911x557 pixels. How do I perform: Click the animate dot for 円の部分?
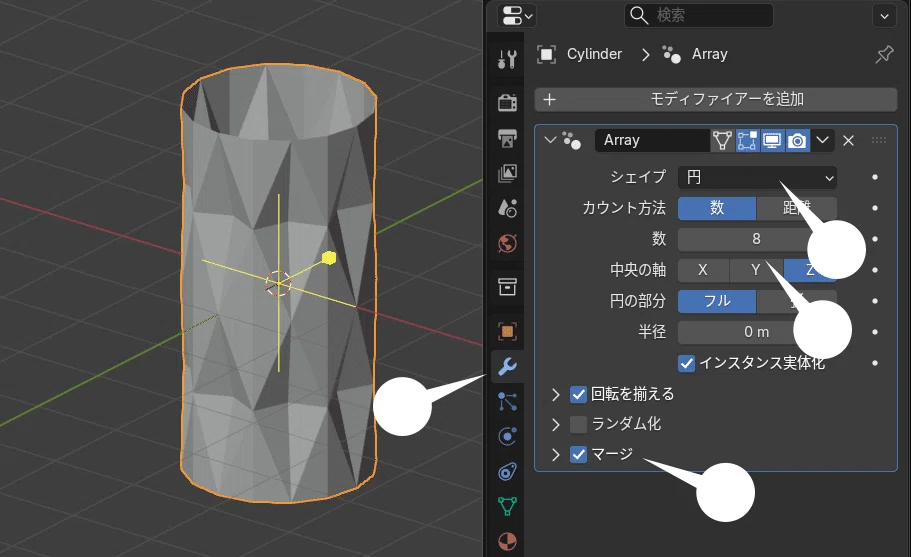tap(875, 301)
